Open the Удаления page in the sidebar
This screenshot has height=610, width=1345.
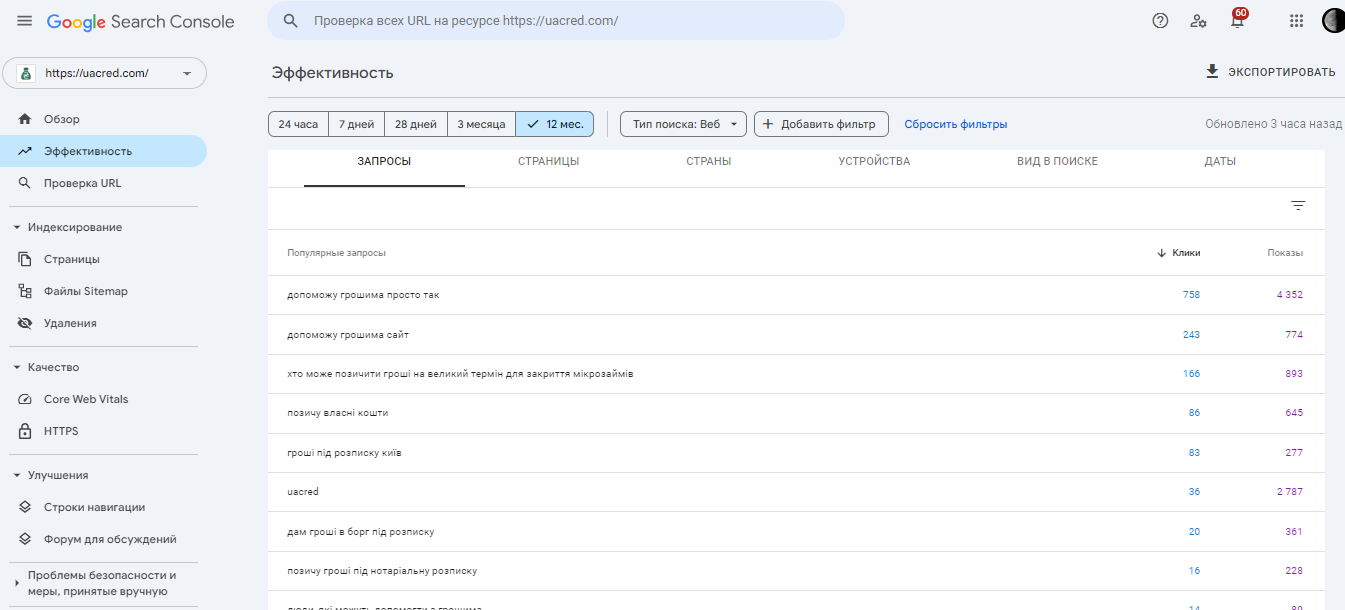(x=104, y=323)
